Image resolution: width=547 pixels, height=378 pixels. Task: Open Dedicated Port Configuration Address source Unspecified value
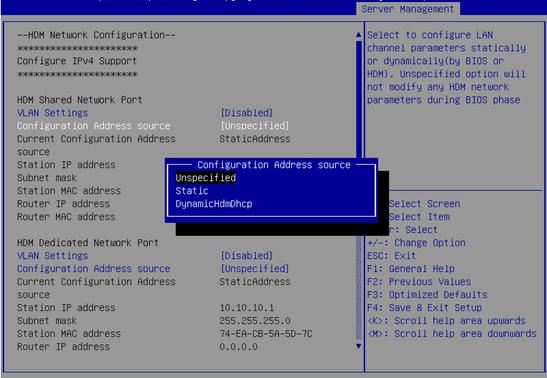click(x=254, y=269)
